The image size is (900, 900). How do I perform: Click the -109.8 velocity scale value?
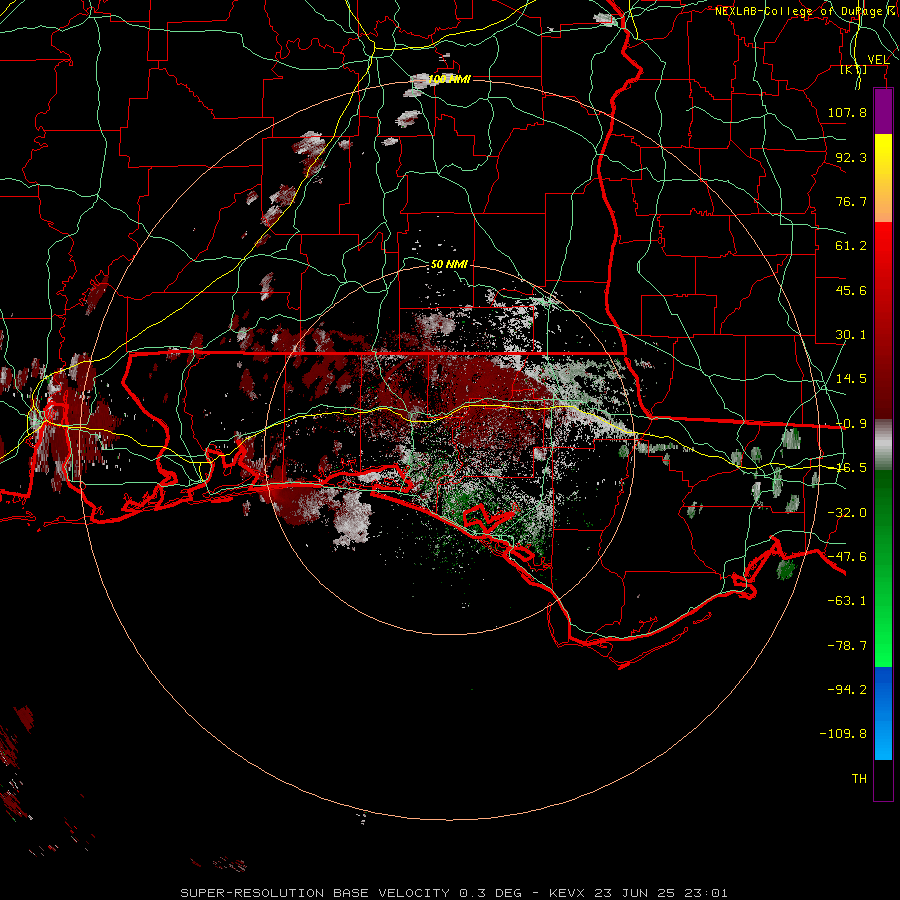point(843,734)
